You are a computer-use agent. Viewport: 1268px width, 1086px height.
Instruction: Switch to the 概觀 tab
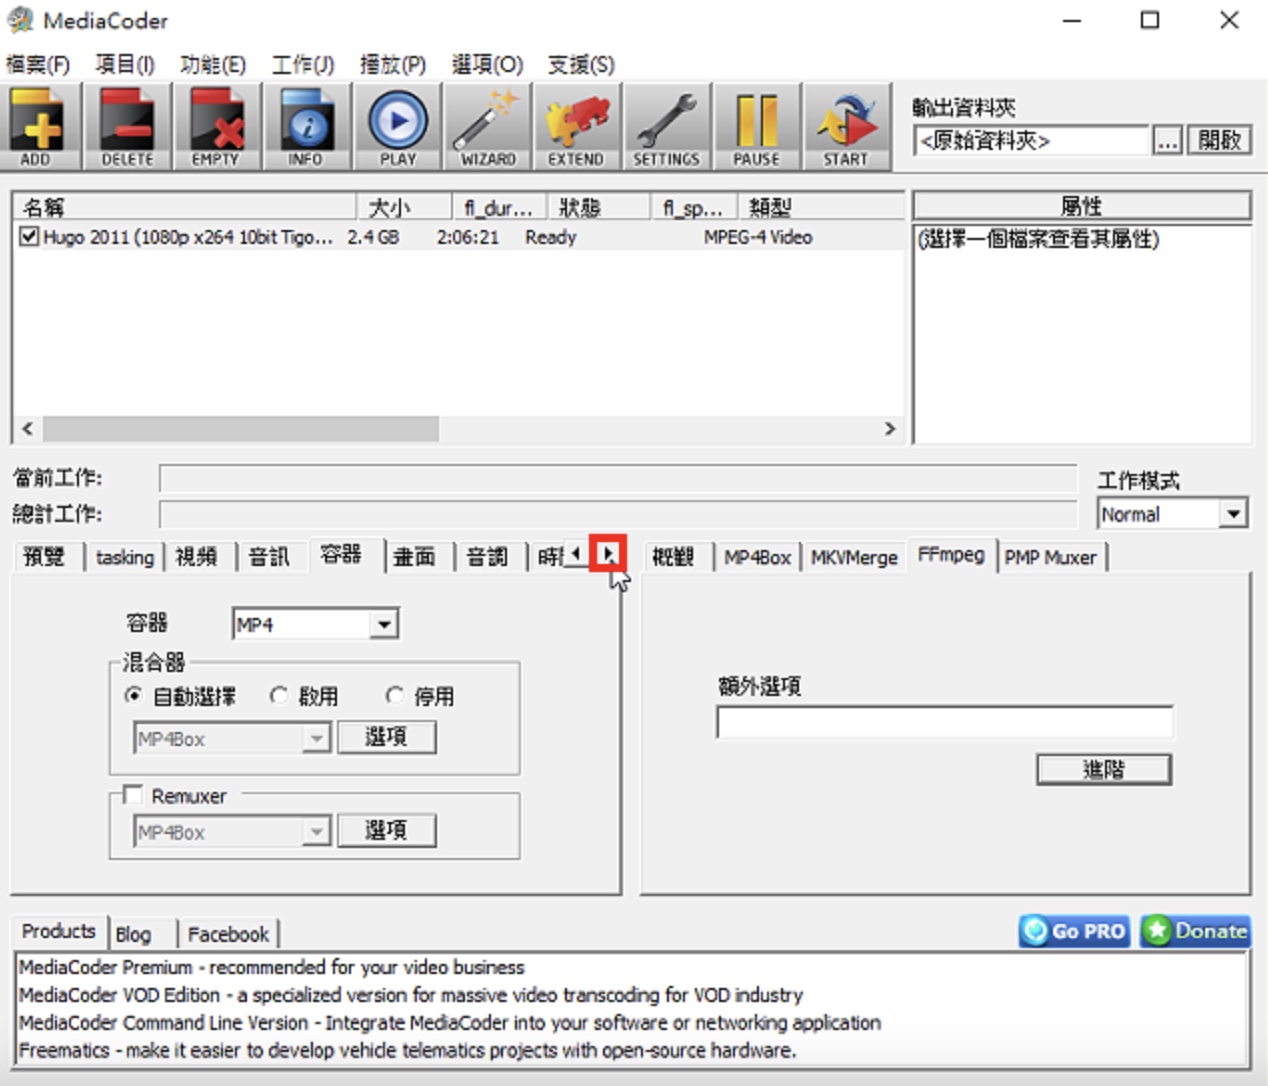click(x=673, y=557)
